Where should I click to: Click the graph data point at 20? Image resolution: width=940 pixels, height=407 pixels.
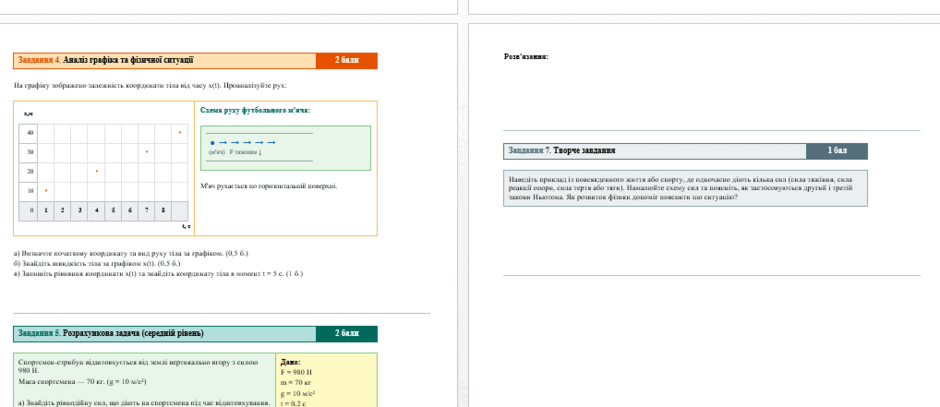[x=97, y=171]
